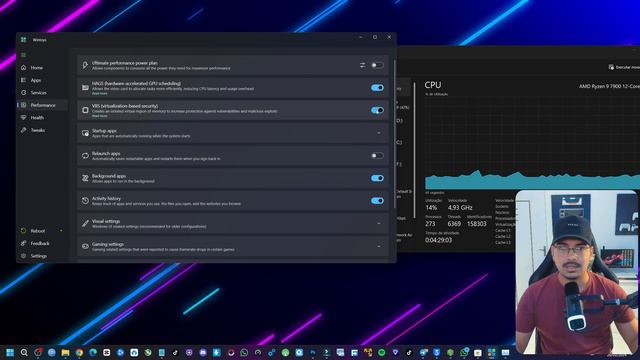The width and height of the screenshot is (640, 360).
Task: Open Read more link under VBS
Action: [x=100, y=116]
